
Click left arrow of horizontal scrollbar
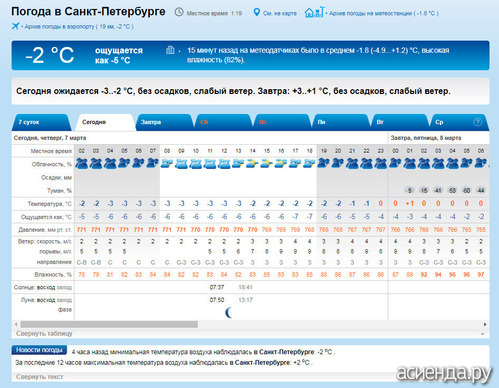click(x=16, y=324)
